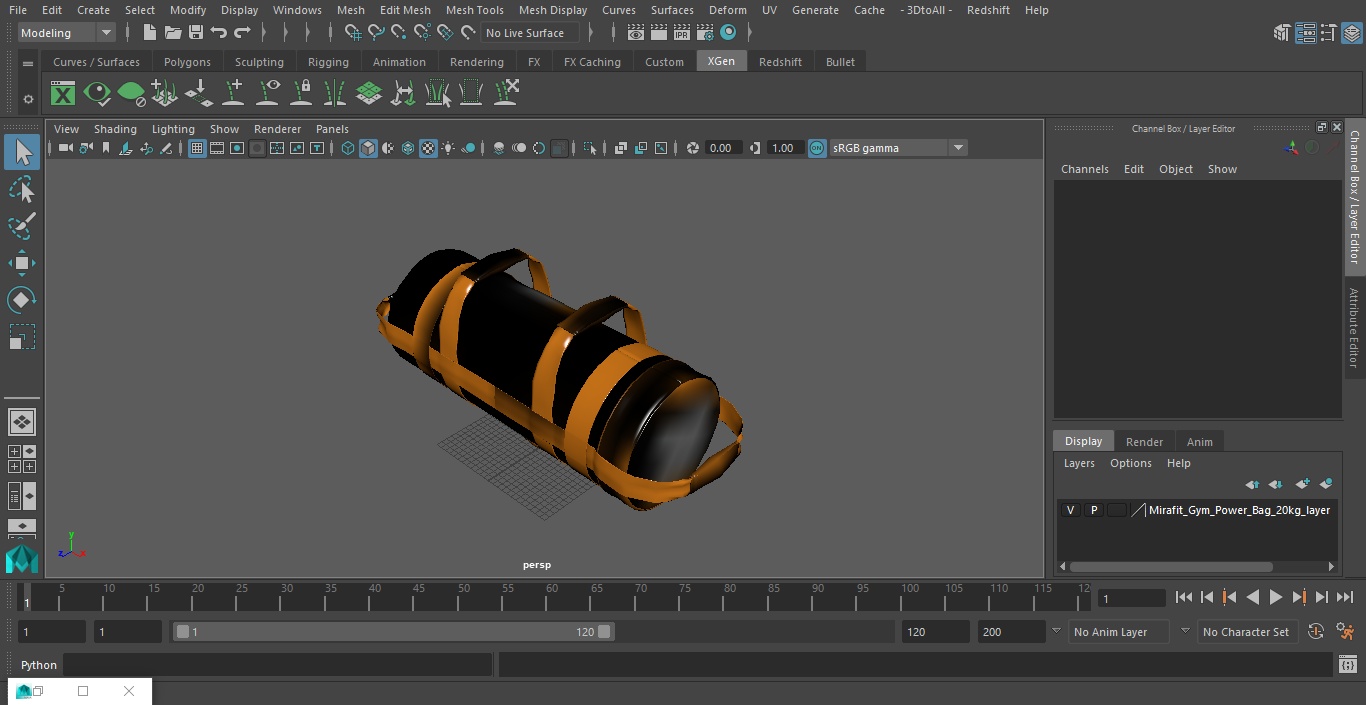Screen dimensions: 1366x705
Task: Open the Script Editor icon
Action: point(1347,665)
